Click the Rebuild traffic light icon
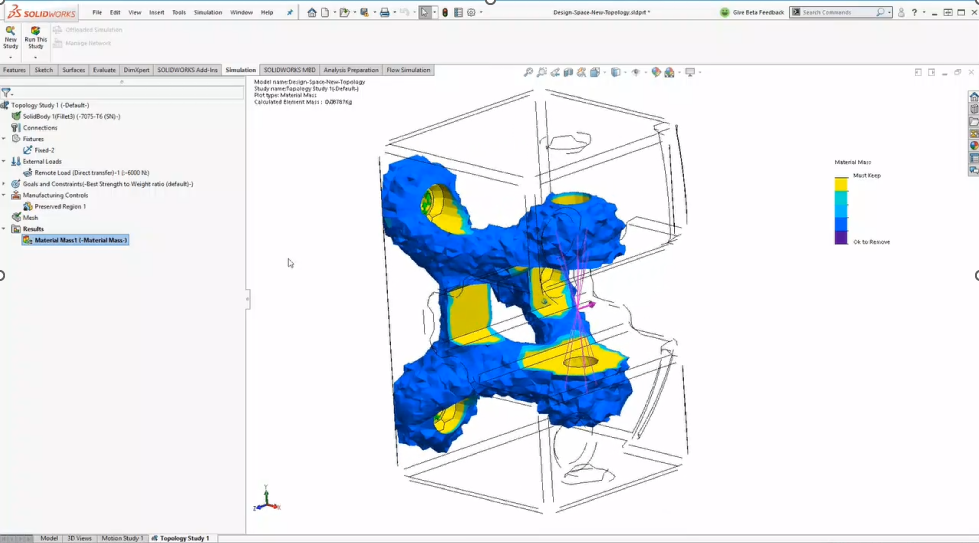Screen dimensions: 979x543 click(445, 12)
